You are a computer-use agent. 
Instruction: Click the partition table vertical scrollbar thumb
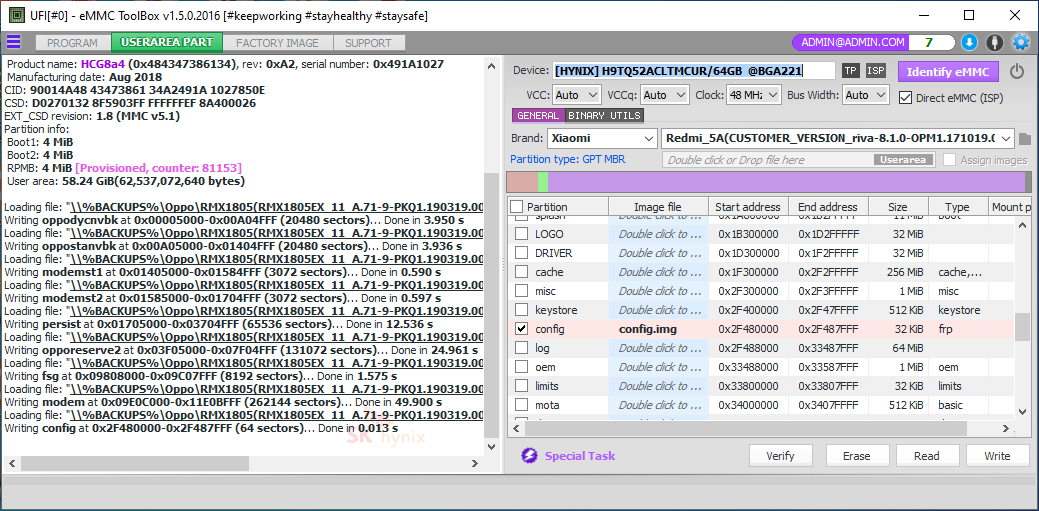click(x=1022, y=328)
